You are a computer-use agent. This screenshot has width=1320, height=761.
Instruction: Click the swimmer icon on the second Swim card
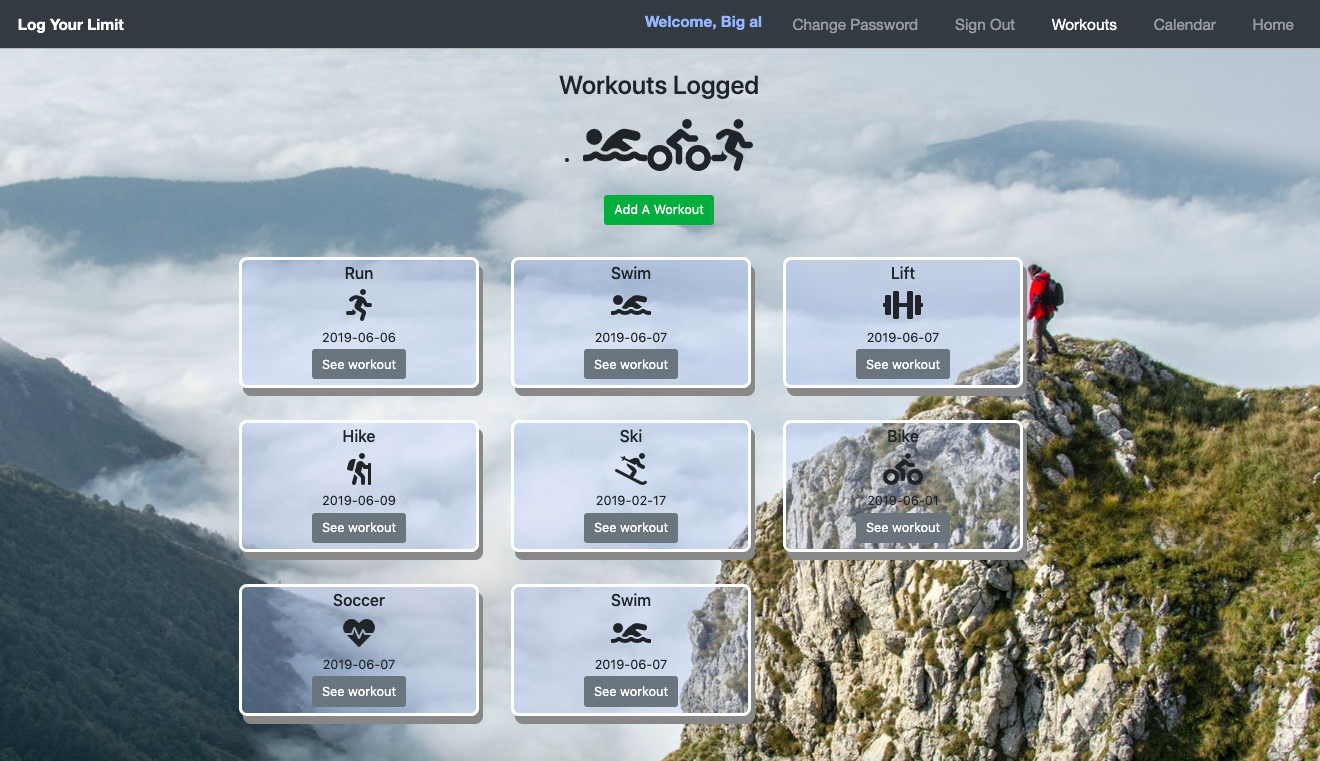pos(631,631)
